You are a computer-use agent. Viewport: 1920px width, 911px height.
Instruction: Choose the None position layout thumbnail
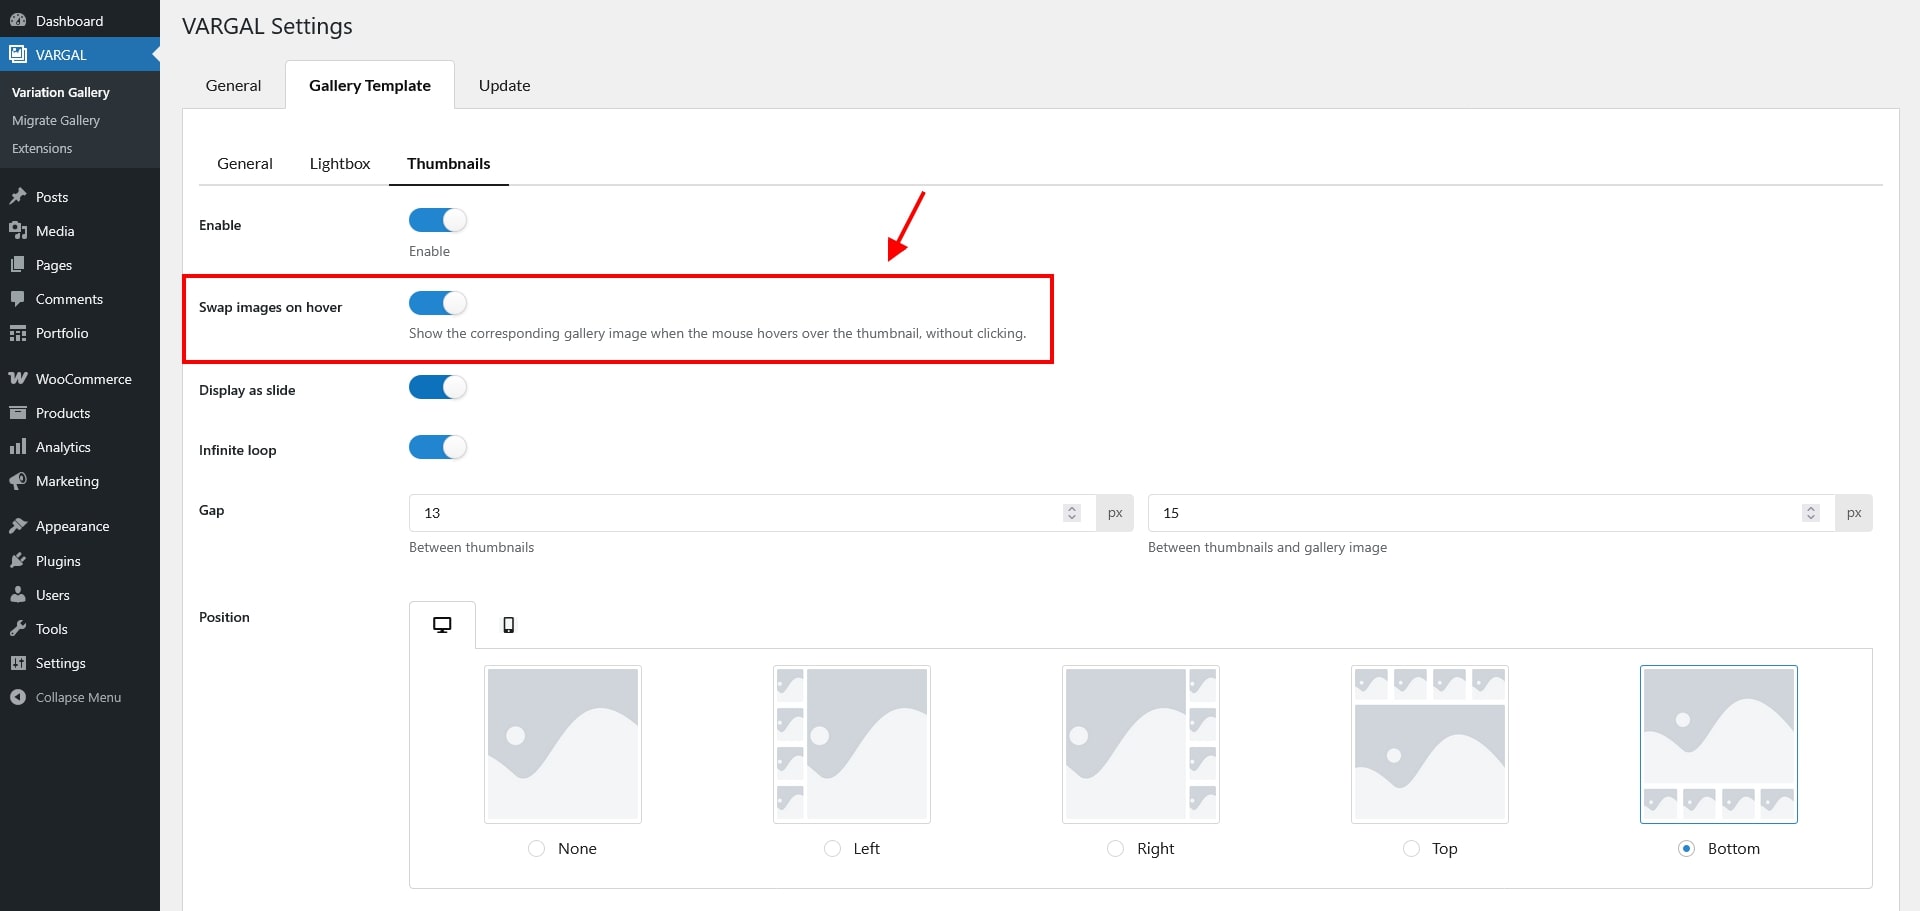[563, 745]
